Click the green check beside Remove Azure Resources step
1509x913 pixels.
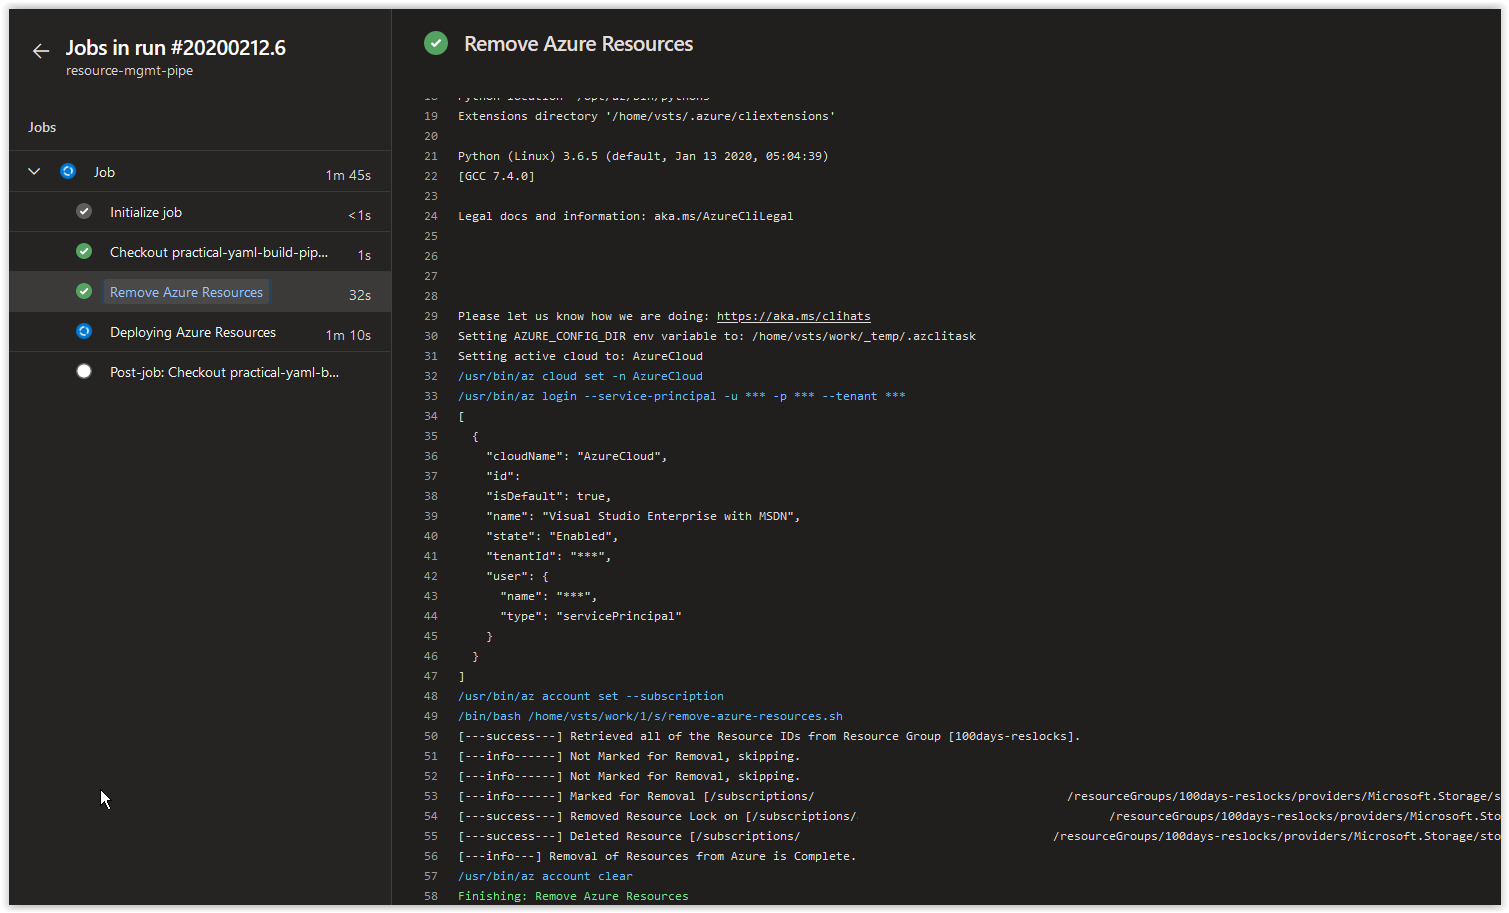pyautogui.click(x=84, y=291)
